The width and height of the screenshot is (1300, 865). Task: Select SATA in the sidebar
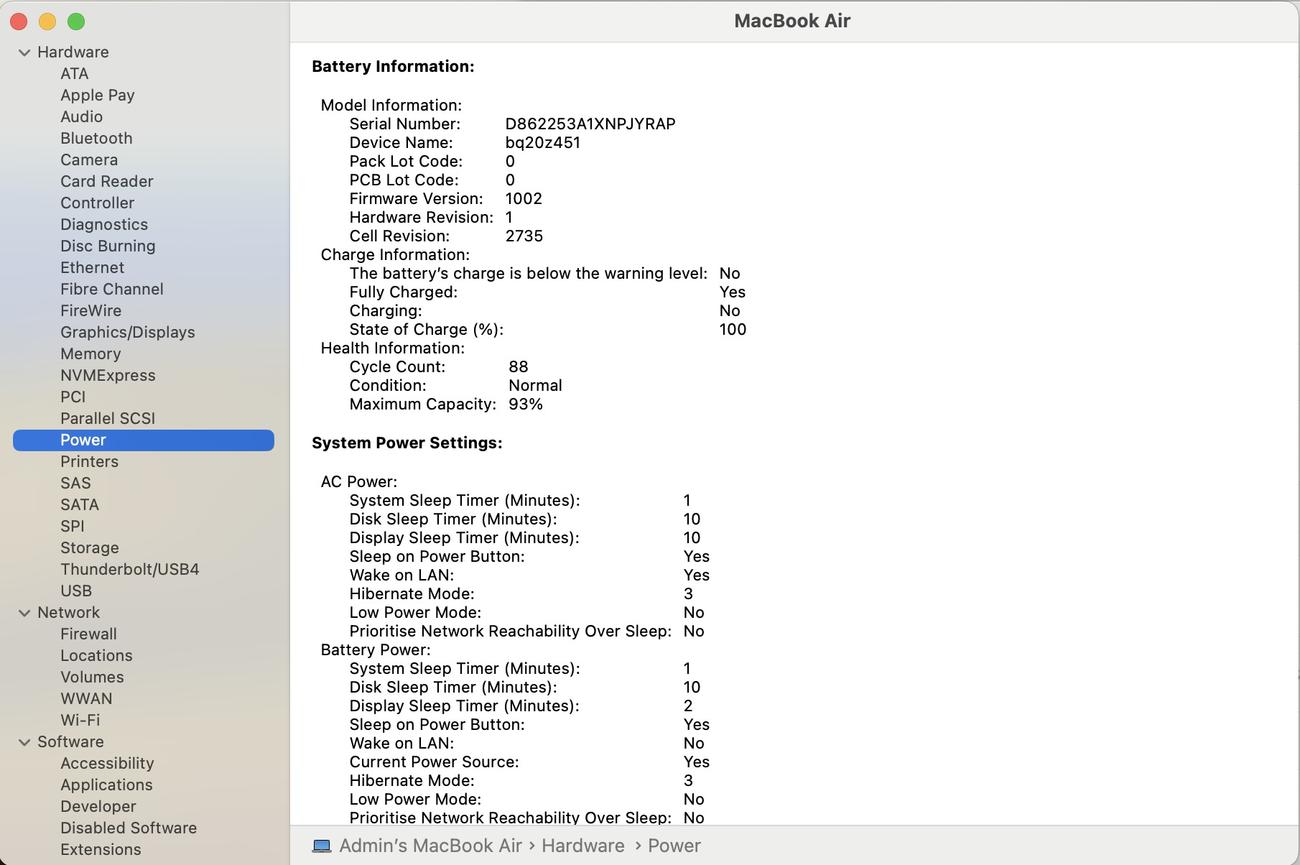tap(79, 505)
